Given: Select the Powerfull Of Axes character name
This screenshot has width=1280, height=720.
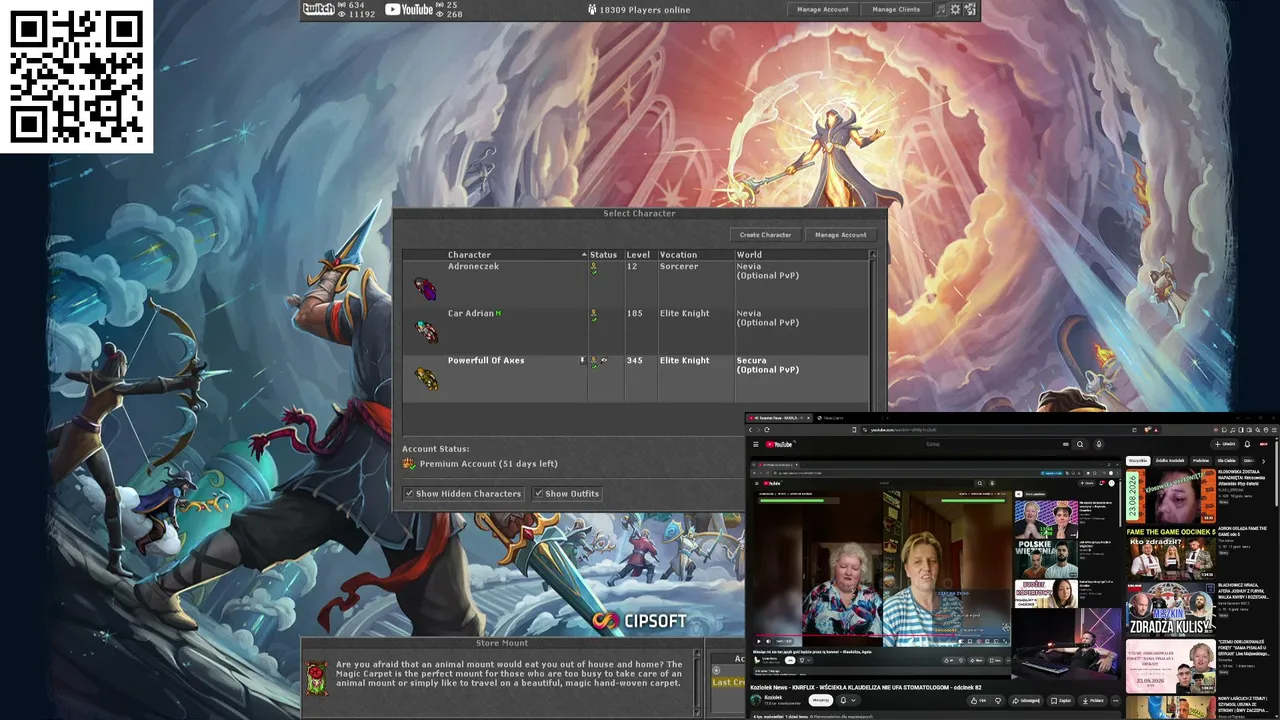Looking at the screenshot, I should 486,361.
